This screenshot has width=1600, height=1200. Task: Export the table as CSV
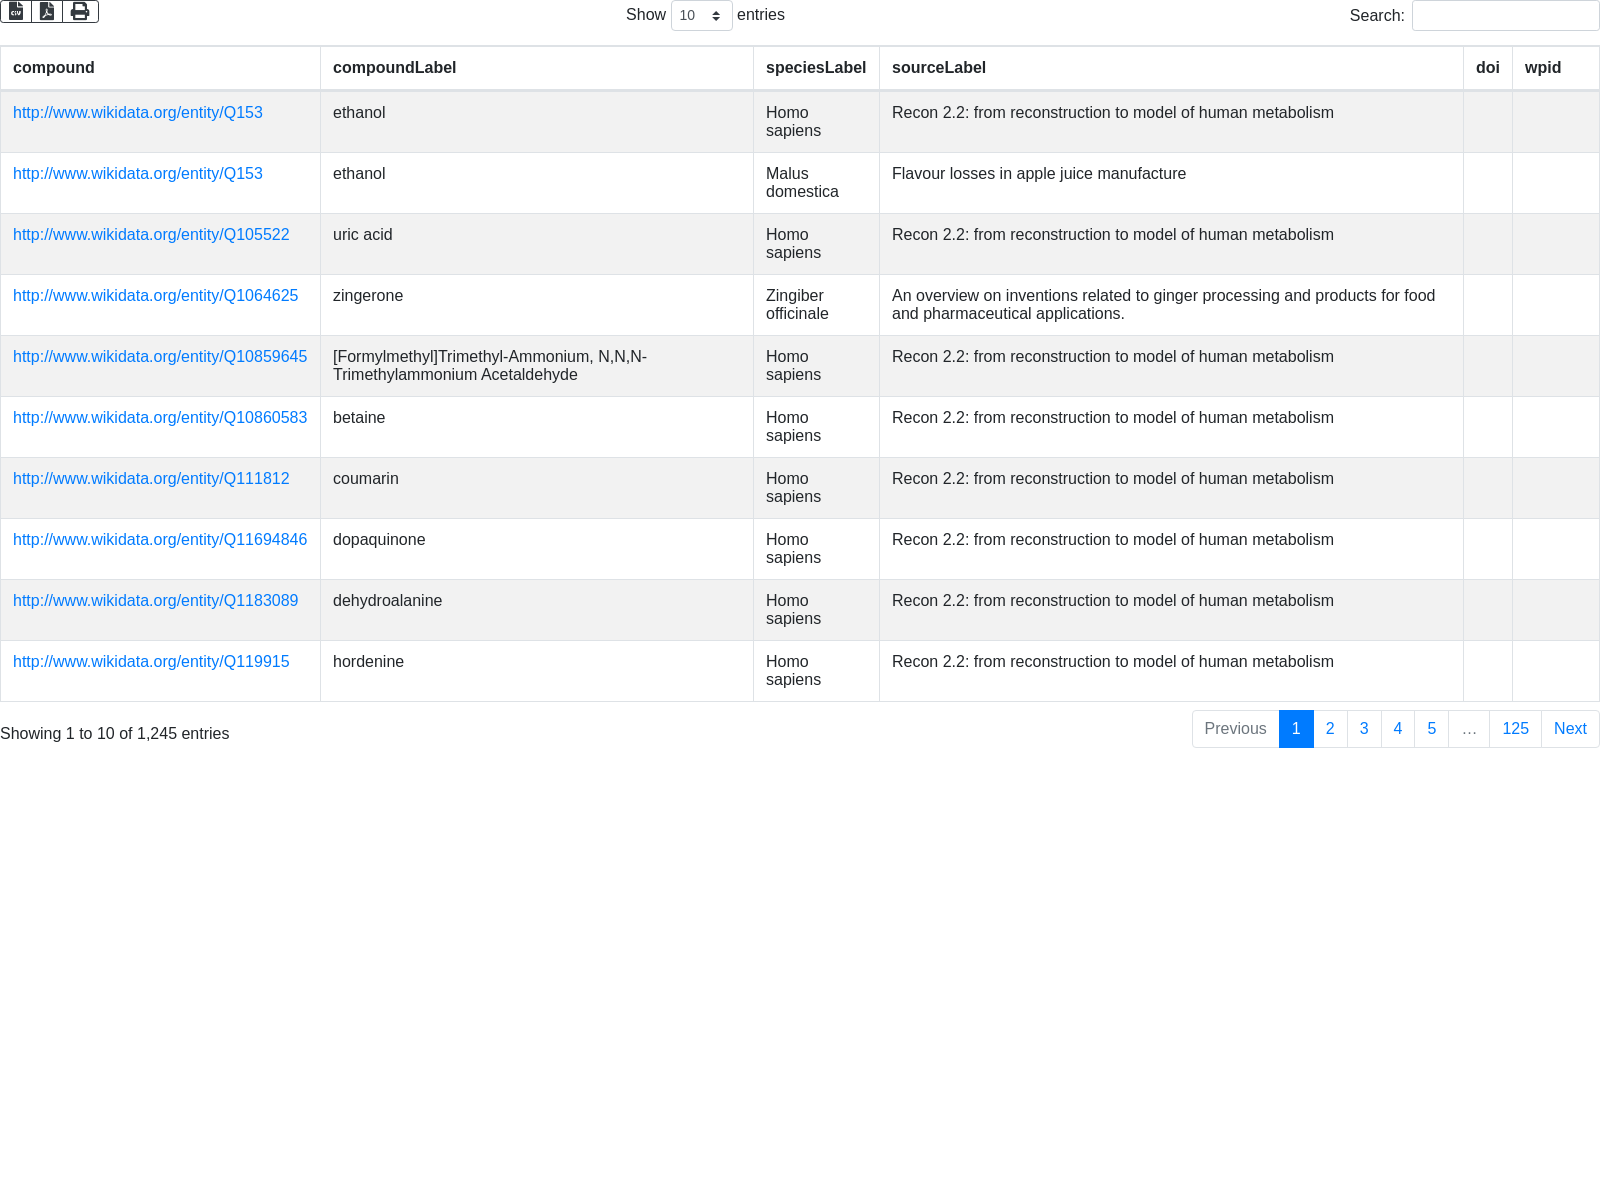(16, 11)
